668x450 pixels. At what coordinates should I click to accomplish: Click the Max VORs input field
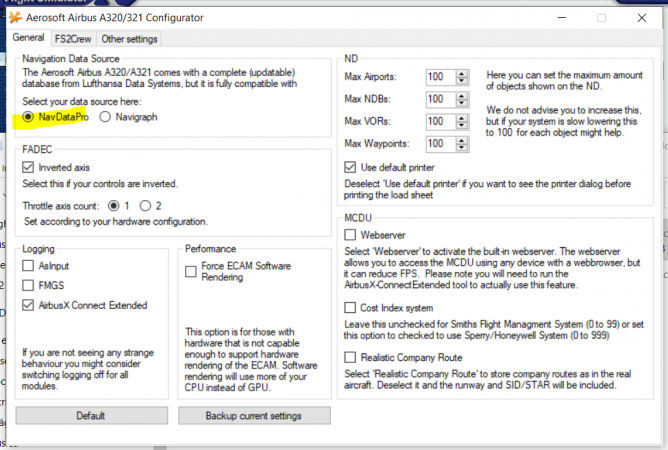441,121
